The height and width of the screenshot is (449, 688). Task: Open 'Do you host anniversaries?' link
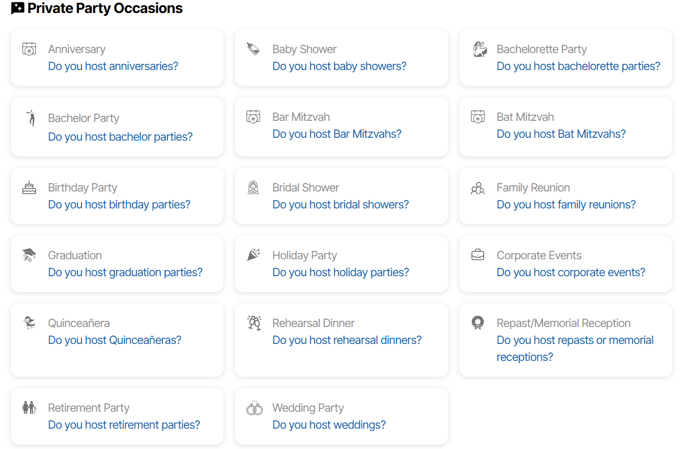113,66
